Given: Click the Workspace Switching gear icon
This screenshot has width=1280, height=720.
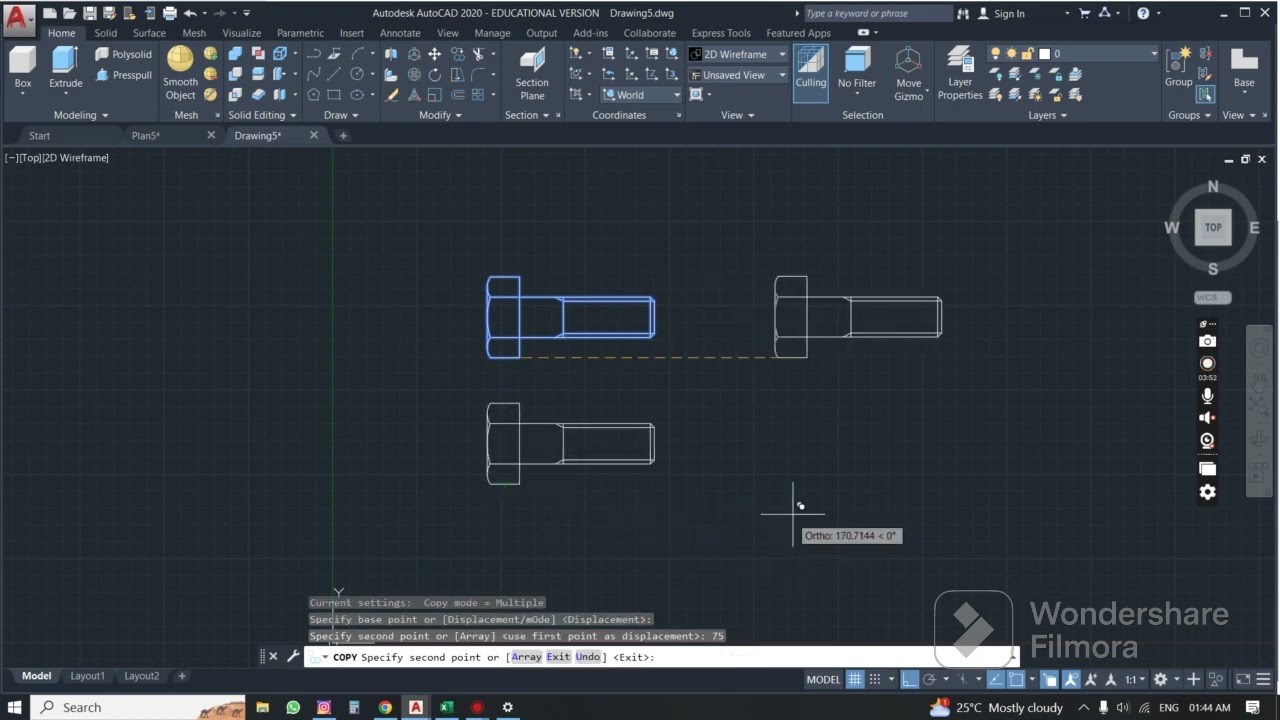Looking at the screenshot, I should [1160, 679].
